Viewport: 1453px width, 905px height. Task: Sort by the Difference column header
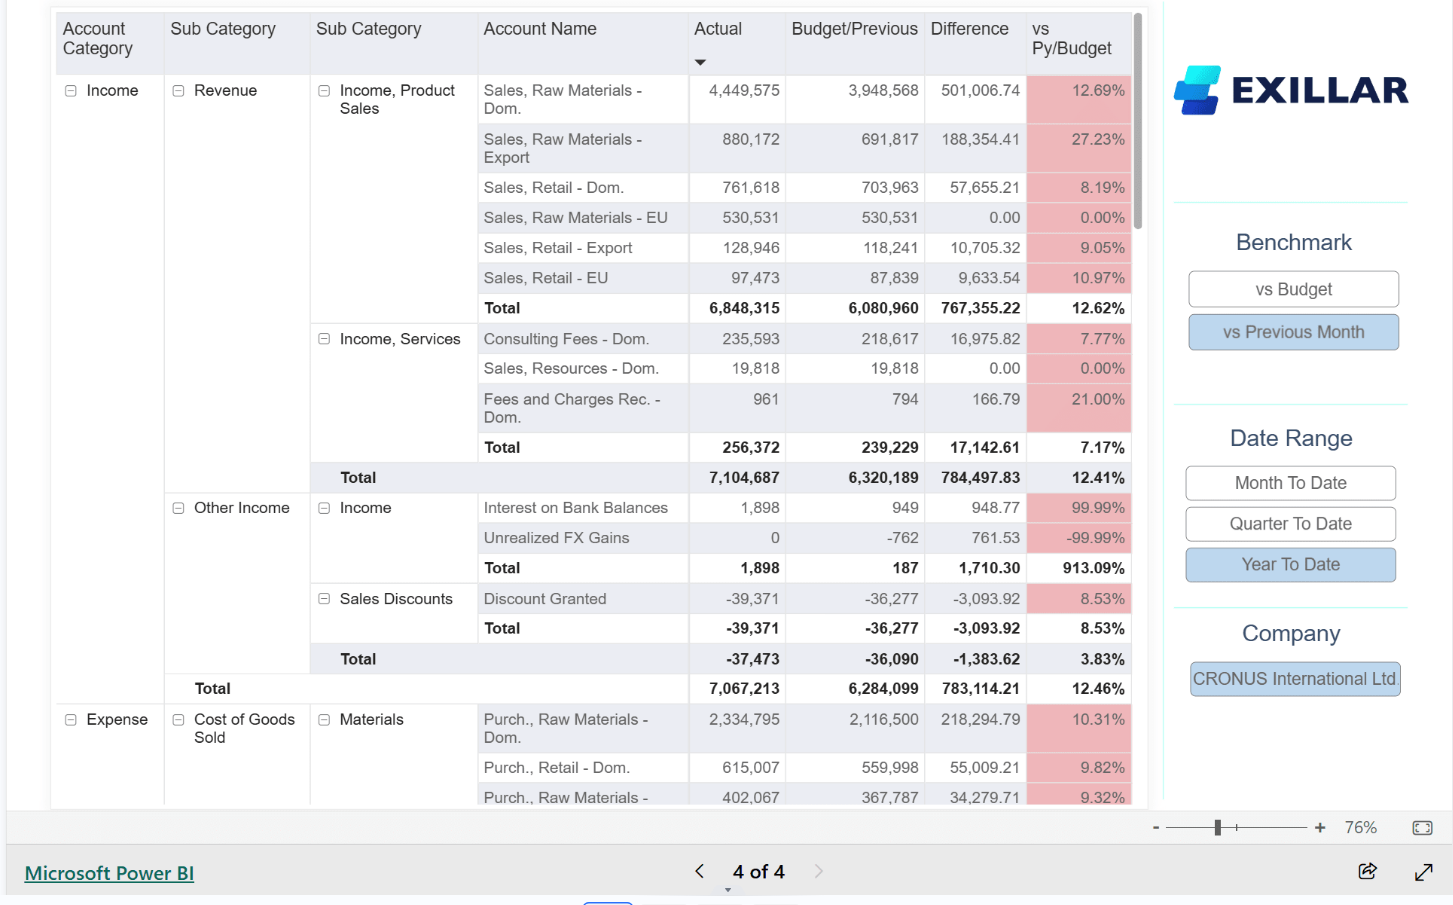(969, 29)
